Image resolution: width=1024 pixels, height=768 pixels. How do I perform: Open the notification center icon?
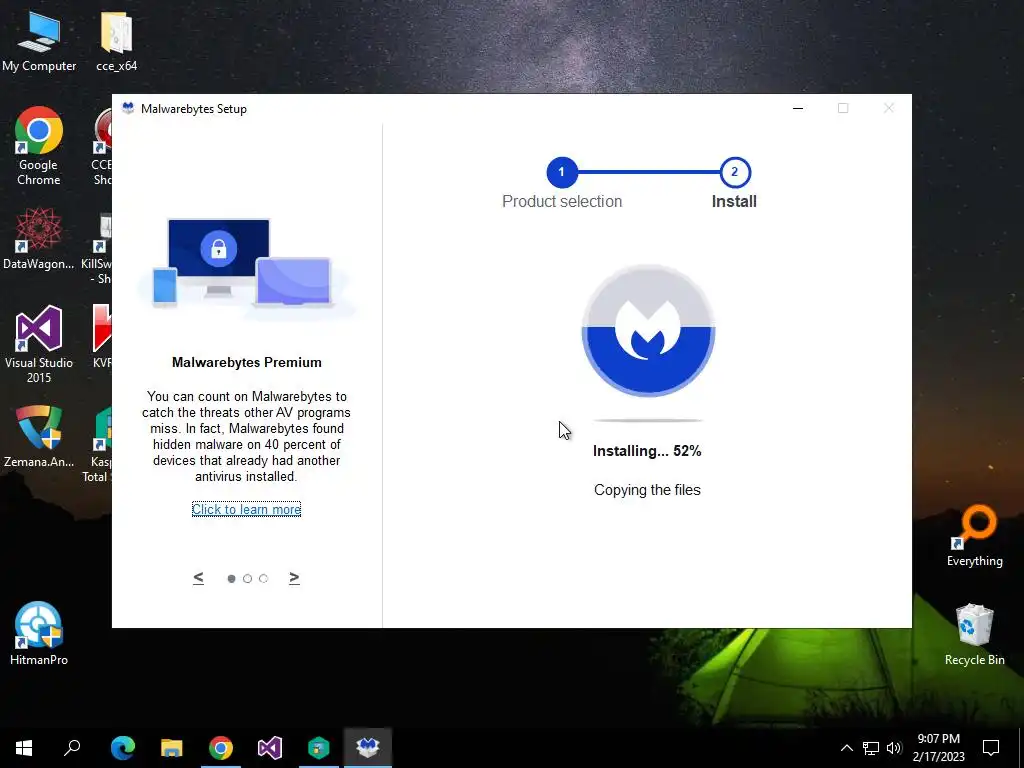click(991, 748)
